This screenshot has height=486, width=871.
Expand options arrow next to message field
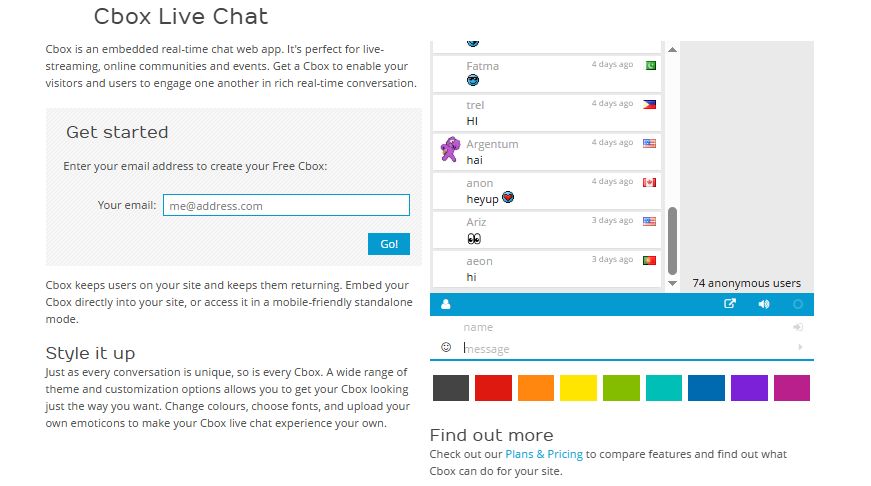[799, 347]
